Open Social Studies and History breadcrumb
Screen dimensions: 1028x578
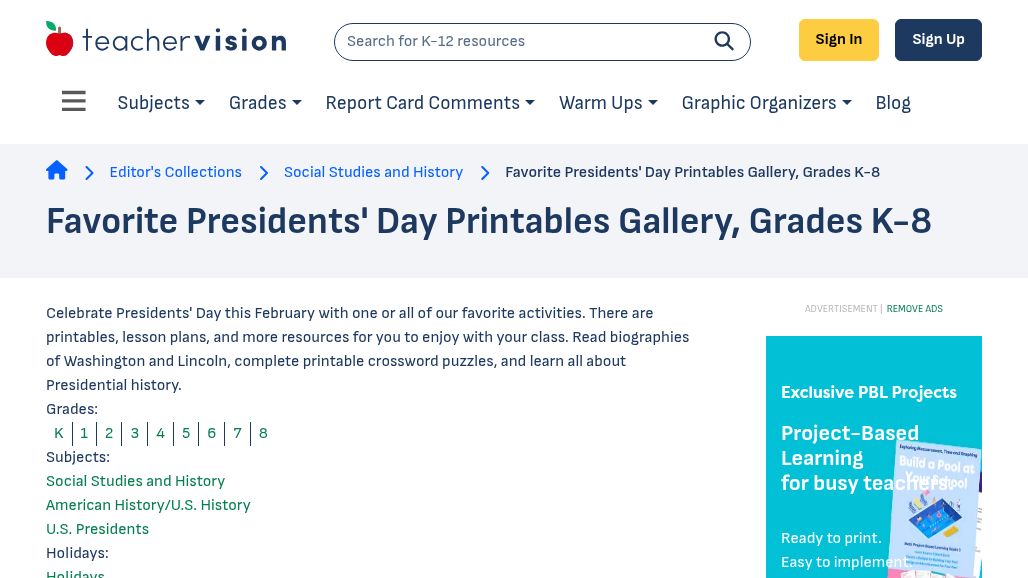(373, 172)
